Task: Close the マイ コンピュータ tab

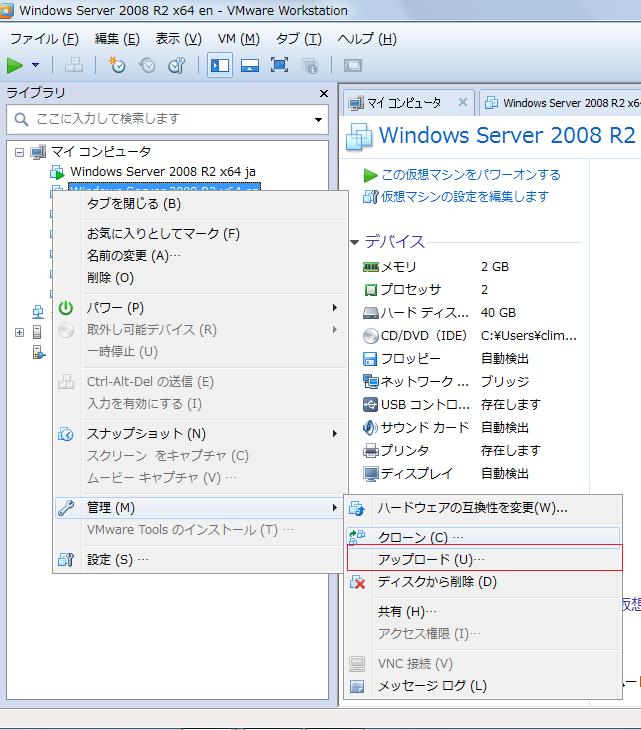Action: point(462,102)
